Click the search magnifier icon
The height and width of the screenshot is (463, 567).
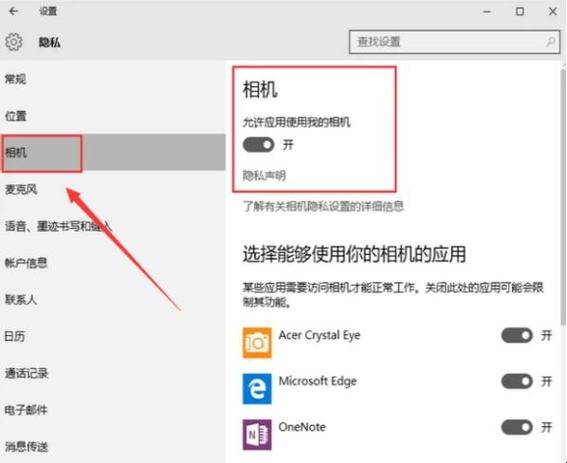(x=550, y=42)
